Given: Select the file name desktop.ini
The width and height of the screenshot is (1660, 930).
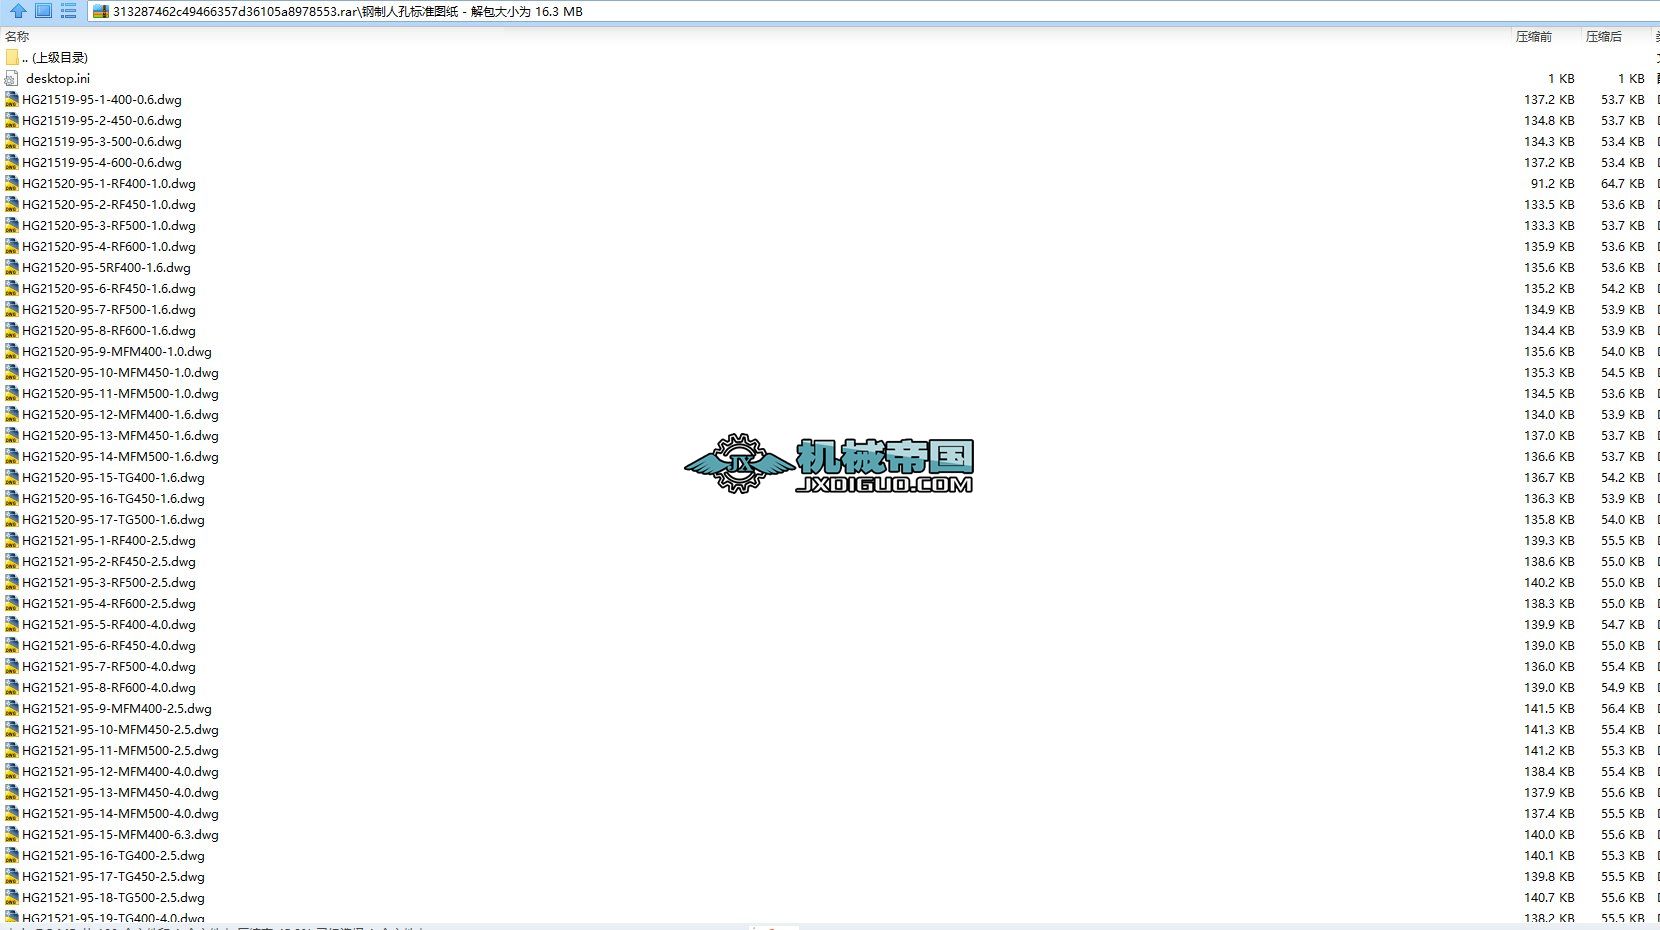Looking at the screenshot, I should [58, 78].
